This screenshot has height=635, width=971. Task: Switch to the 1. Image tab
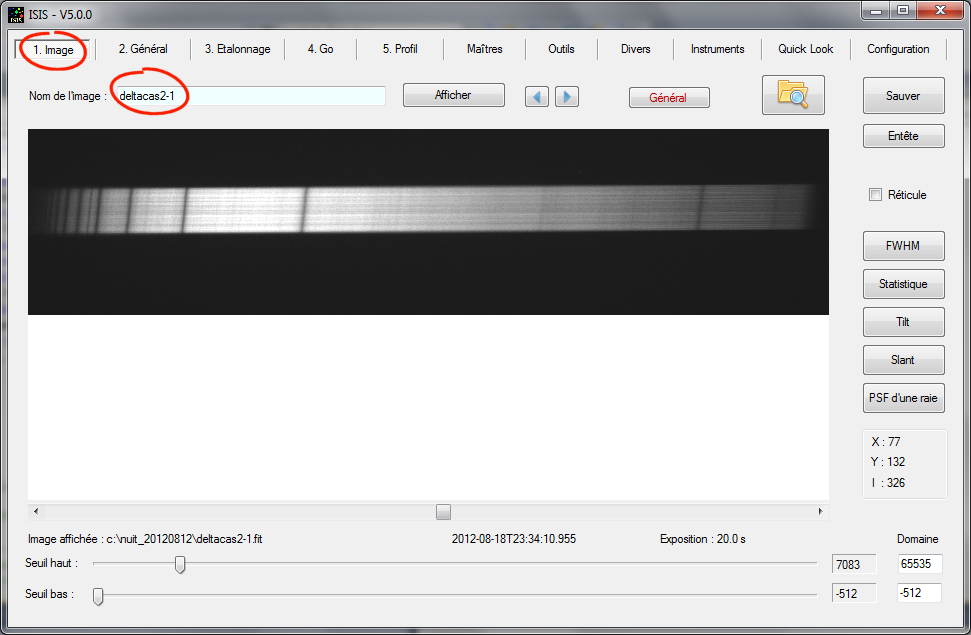tap(53, 50)
